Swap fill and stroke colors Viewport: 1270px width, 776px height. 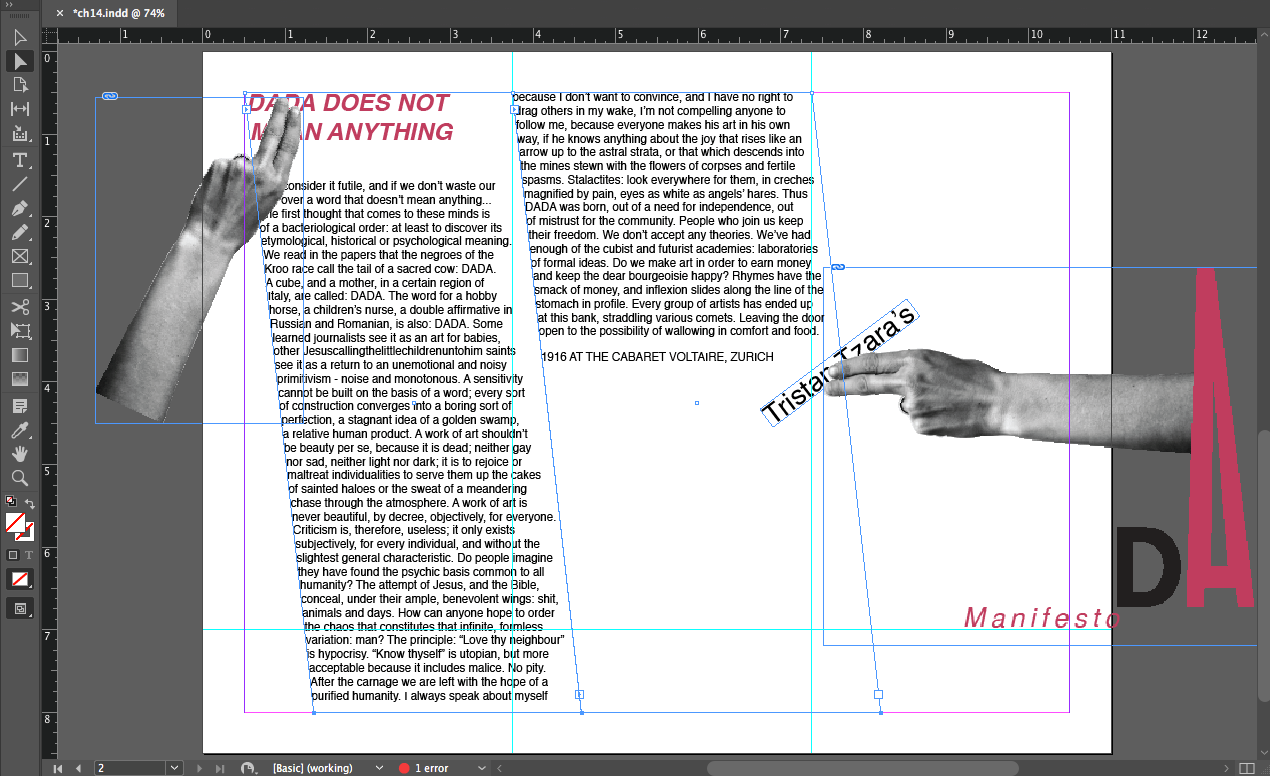click(30, 503)
